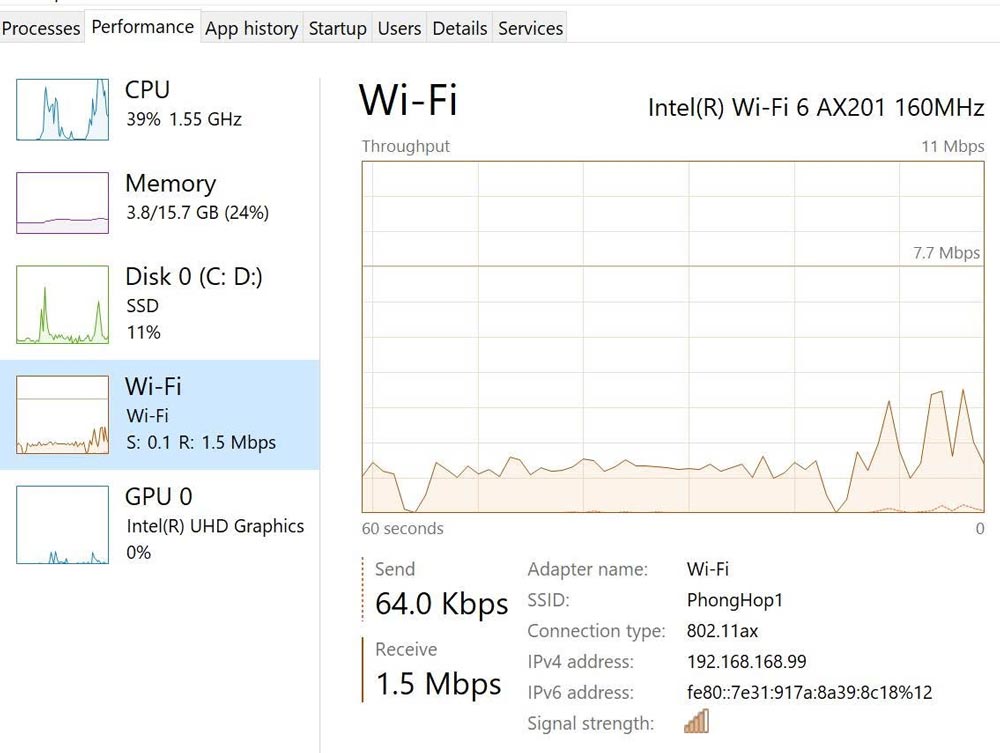This screenshot has width=1000, height=753.
Task: Click the signal strength bars icon
Action: 696,721
